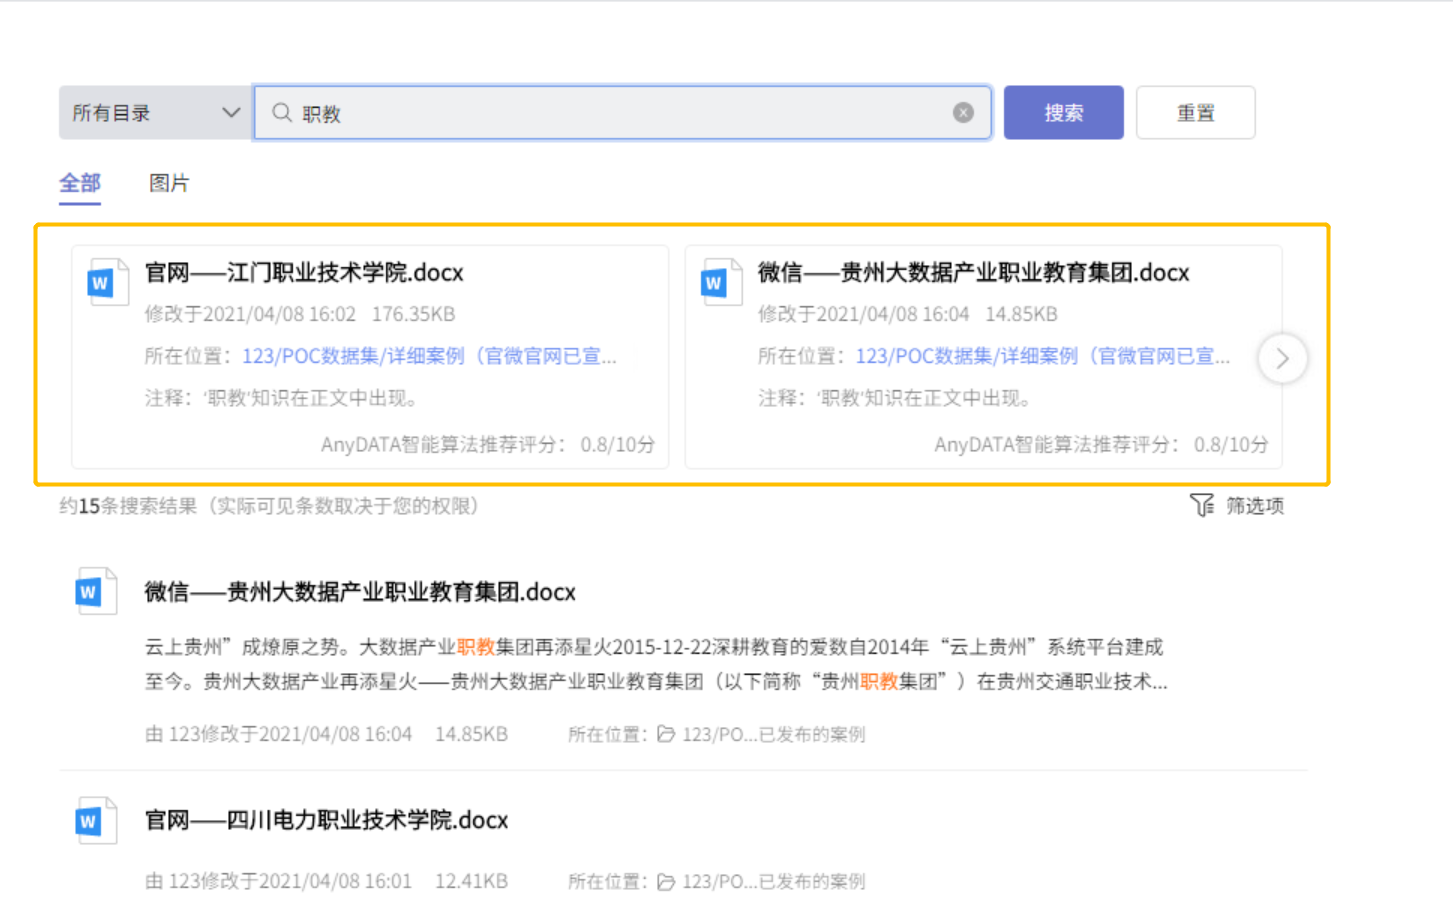
Task: Open the 所有目录 directory dropdown
Action: (155, 113)
